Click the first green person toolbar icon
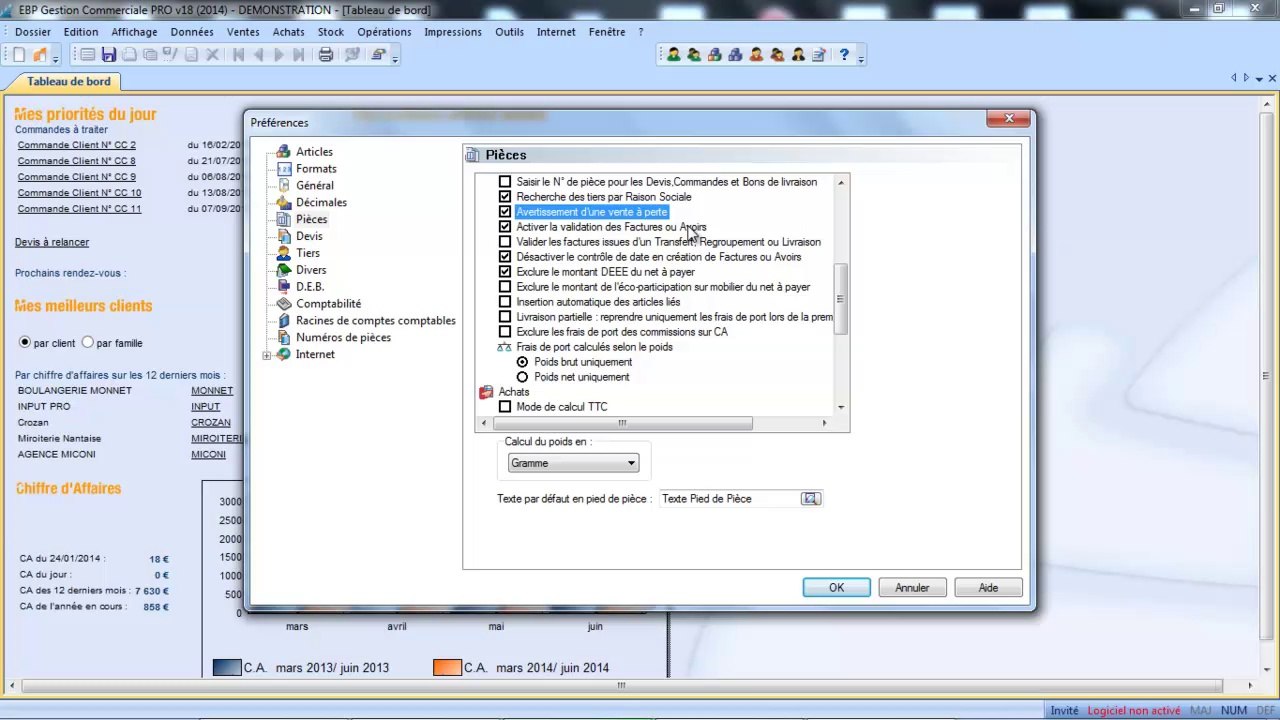The height and width of the screenshot is (720, 1280). pyautogui.click(x=674, y=55)
